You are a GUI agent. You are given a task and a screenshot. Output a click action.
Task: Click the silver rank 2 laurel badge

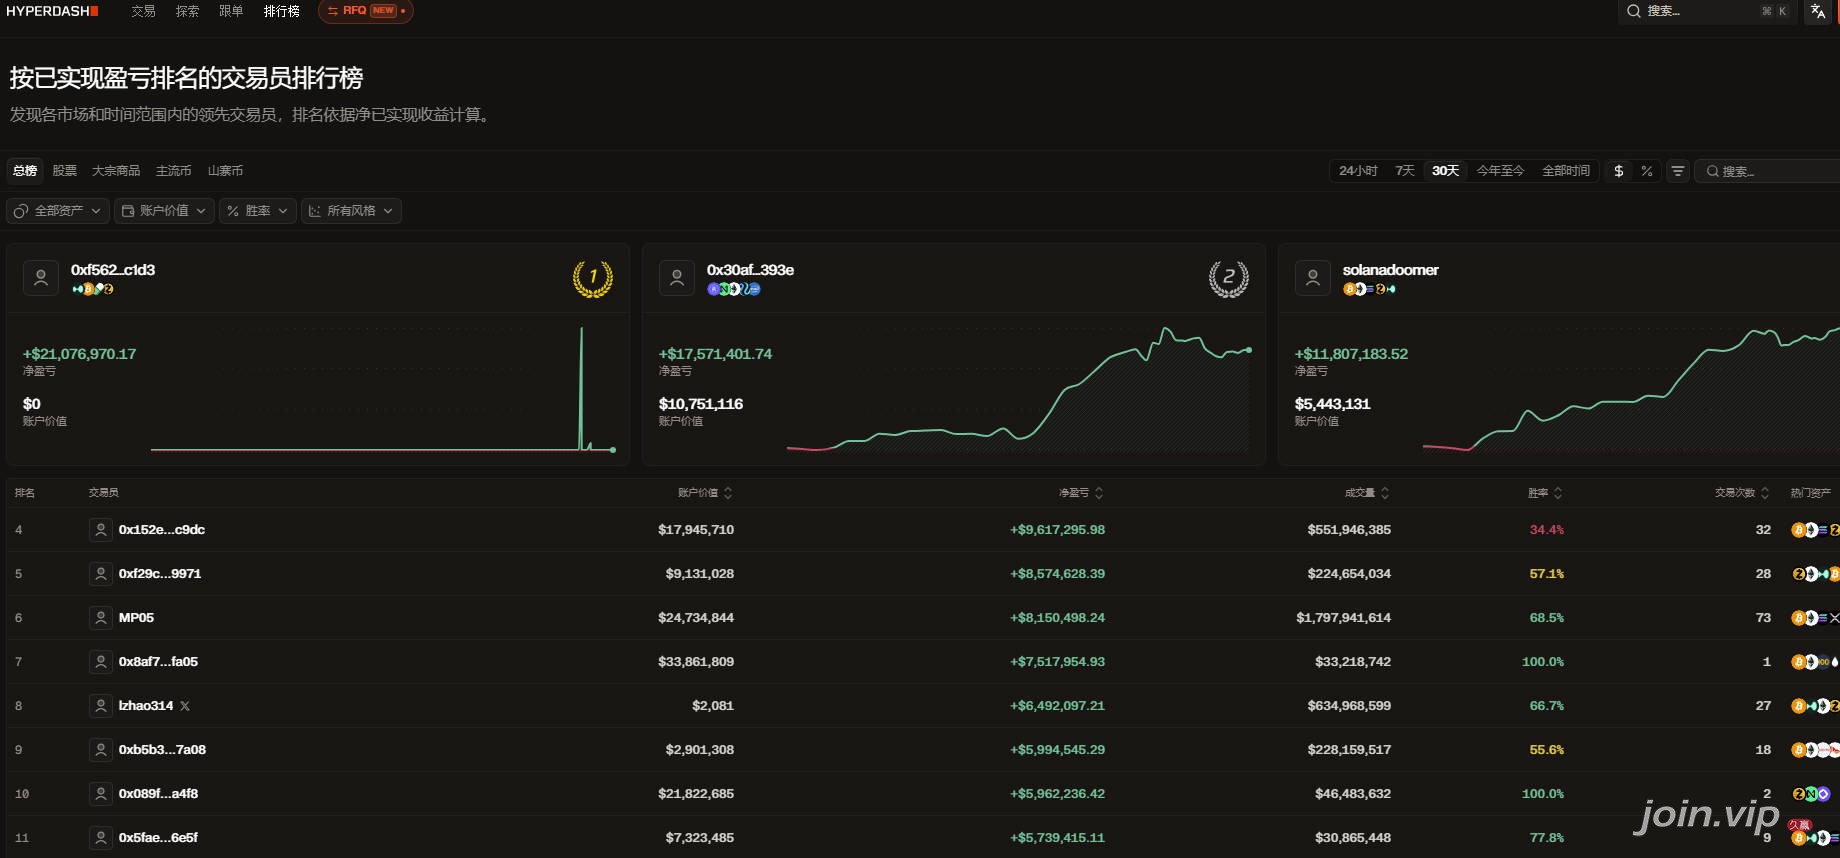point(1228,278)
